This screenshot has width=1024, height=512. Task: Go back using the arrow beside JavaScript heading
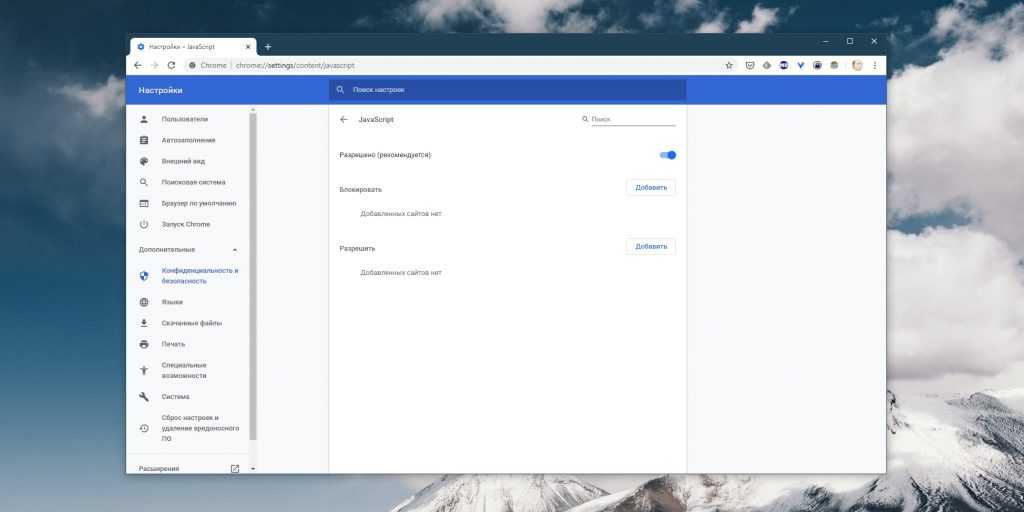point(344,119)
